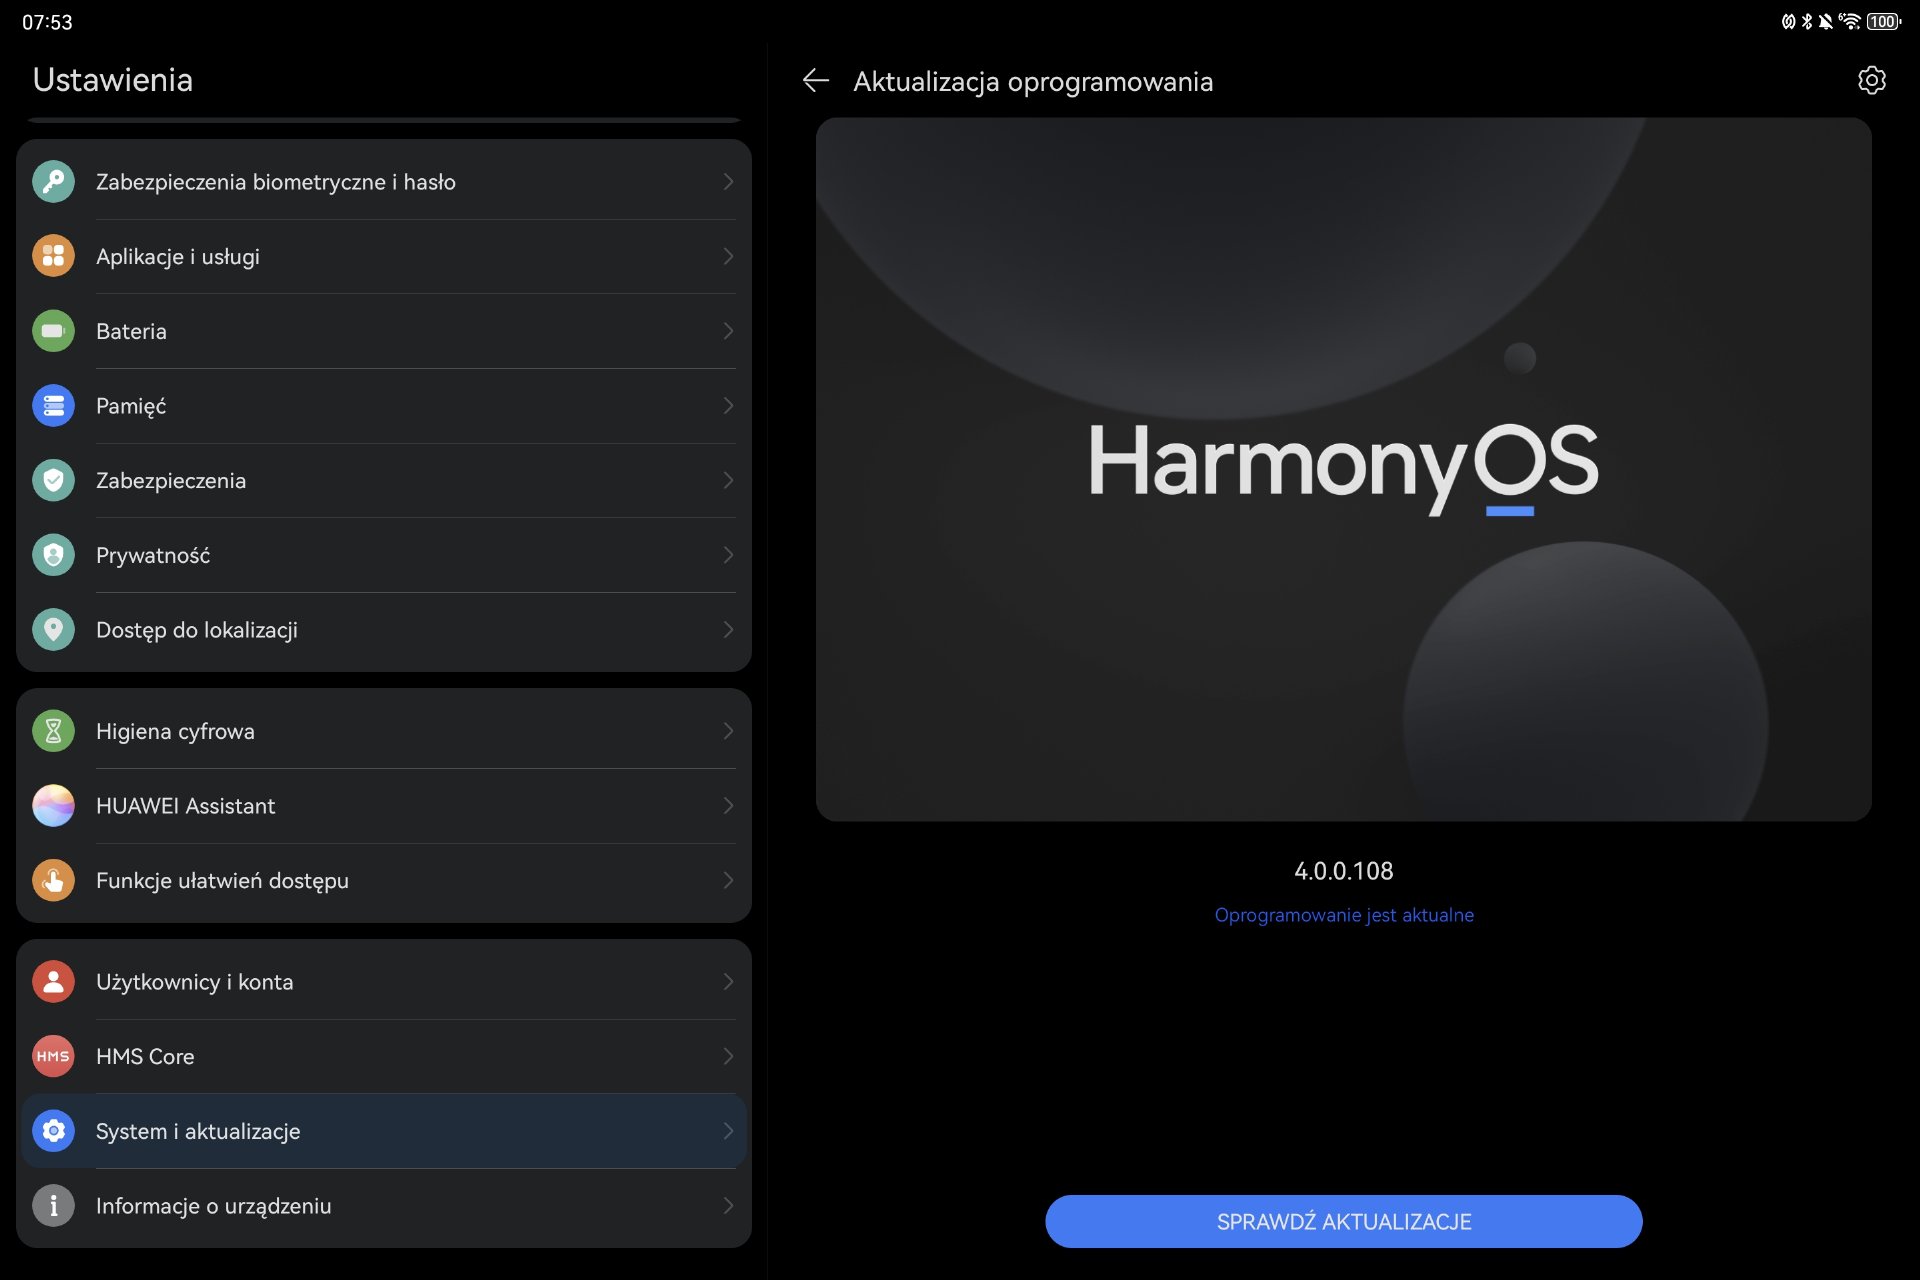Click the chevron beside Prywatność
Screen dimensions: 1920x1280
tap(728, 555)
